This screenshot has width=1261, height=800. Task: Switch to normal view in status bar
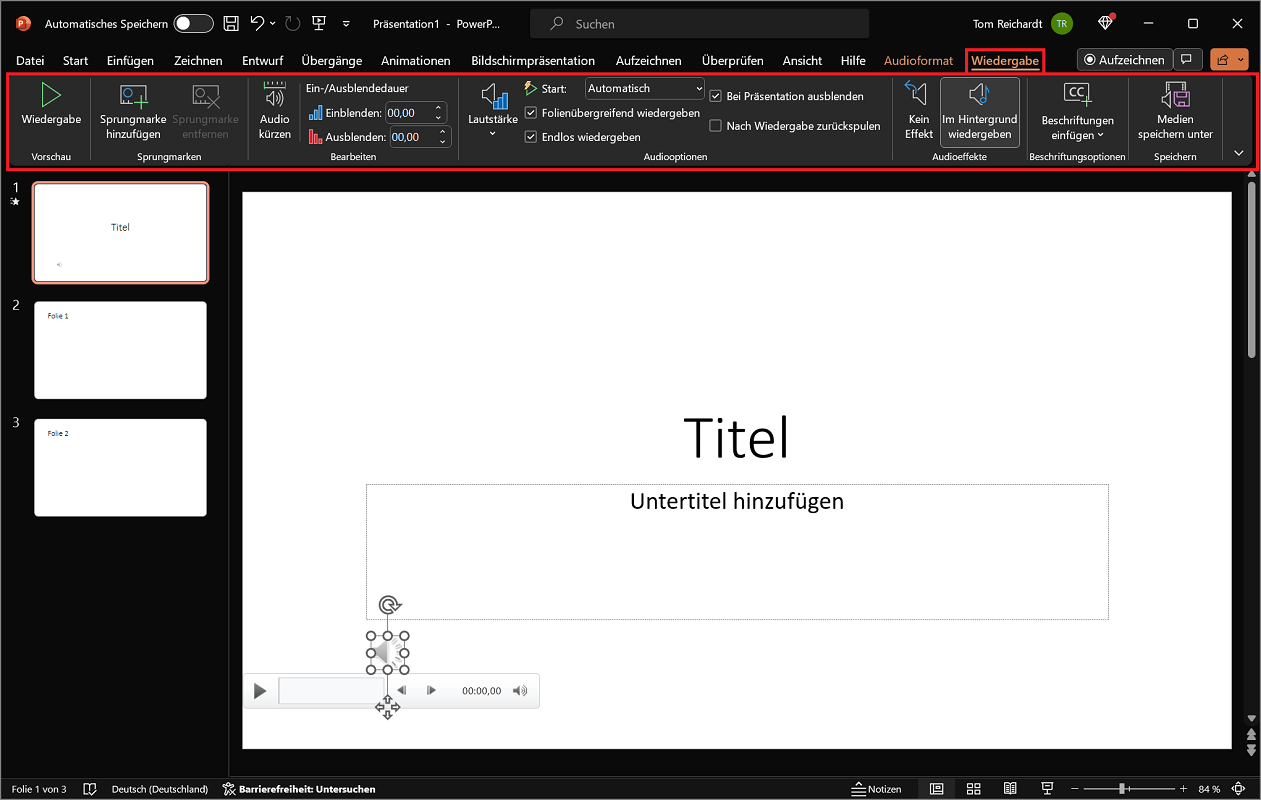point(936,789)
